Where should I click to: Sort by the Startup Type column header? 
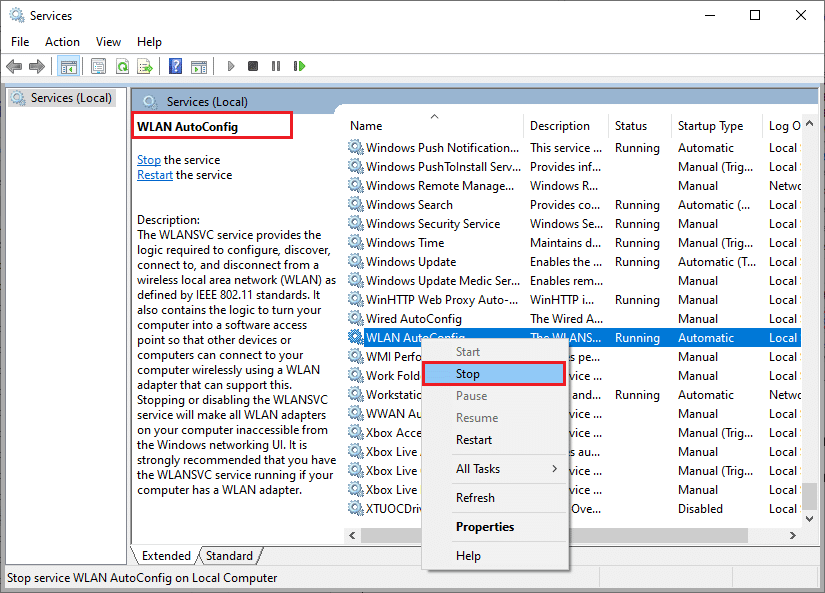tap(717, 126)
